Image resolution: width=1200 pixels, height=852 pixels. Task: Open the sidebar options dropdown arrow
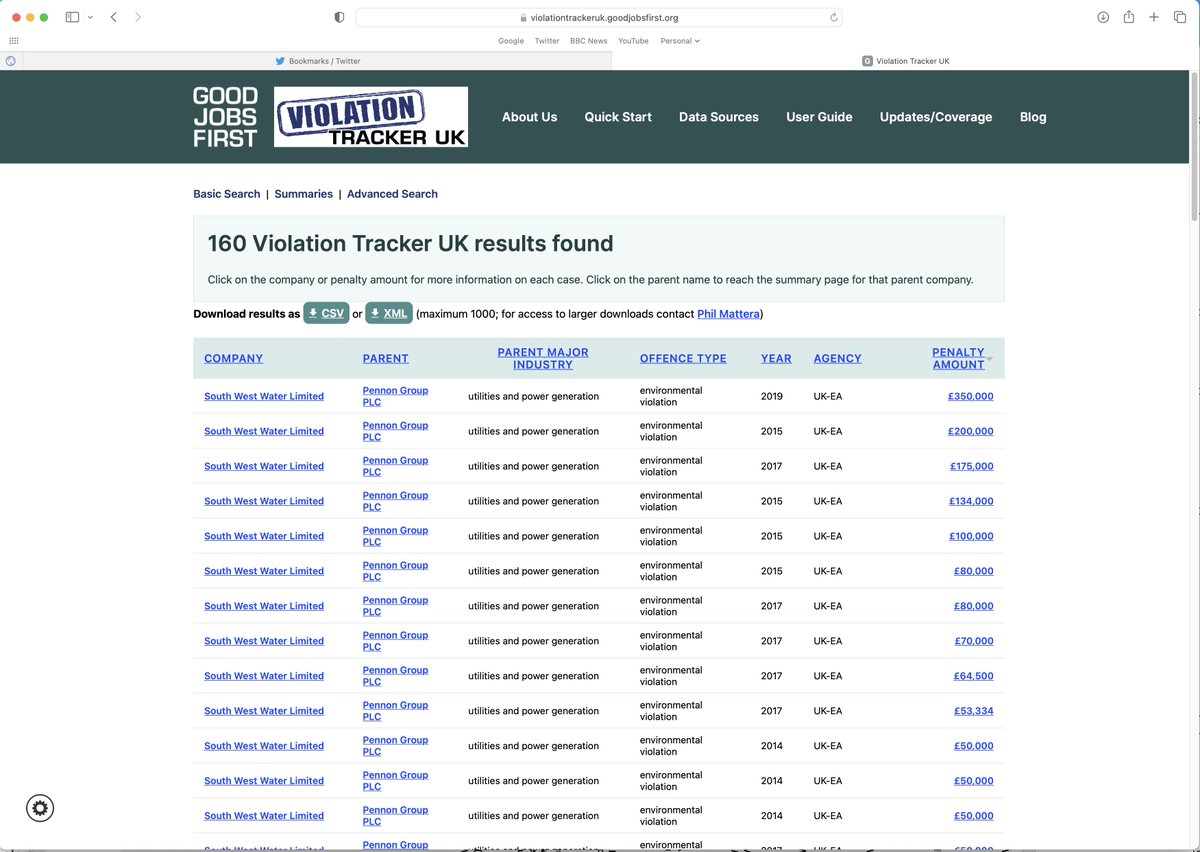90,17
